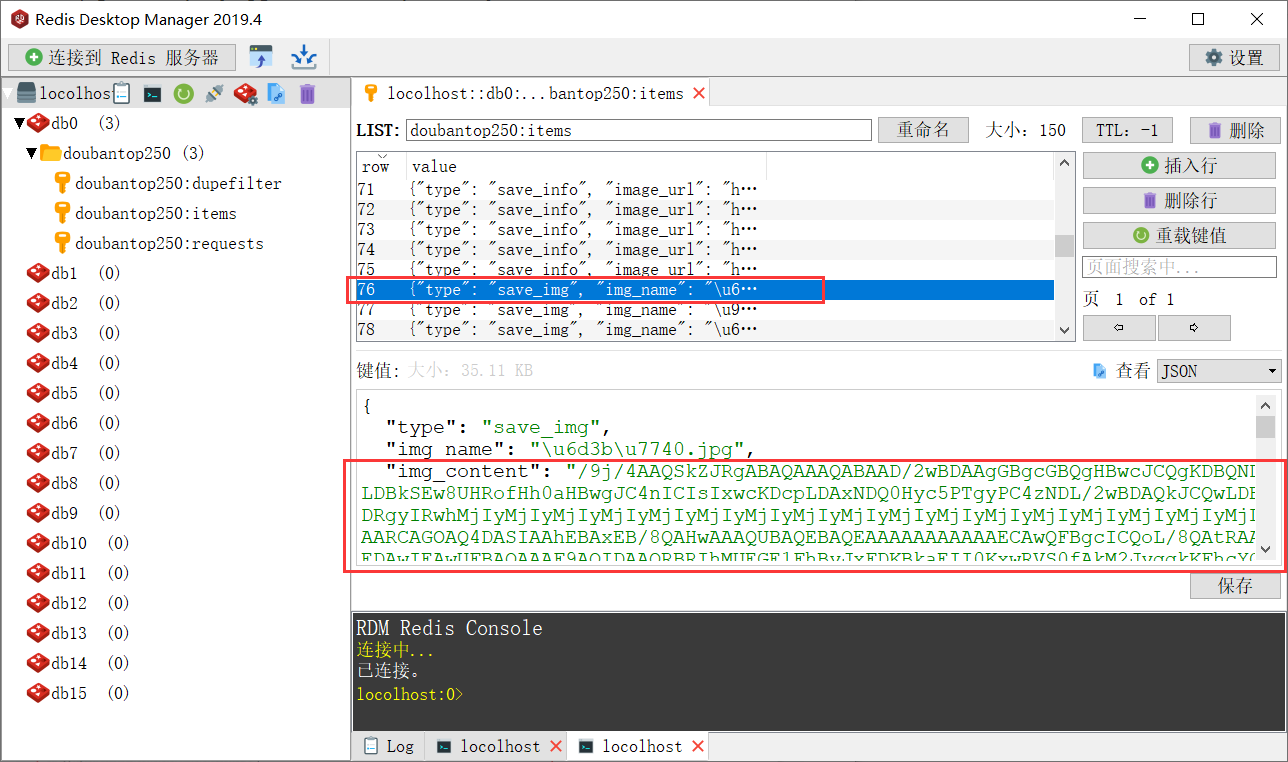The image size is (1288, 762).
Task: Click the db11 database icon
Action: click(38, 573)
